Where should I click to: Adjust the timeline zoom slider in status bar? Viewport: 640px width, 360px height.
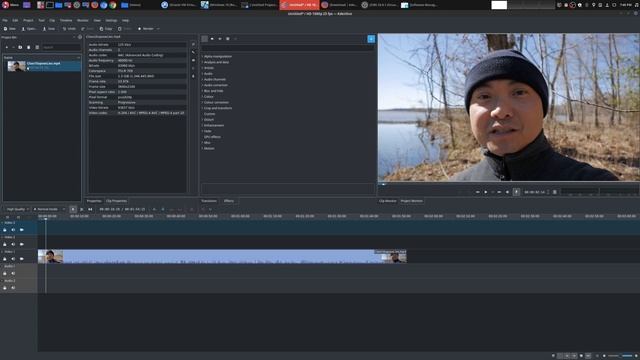[620, 356]
